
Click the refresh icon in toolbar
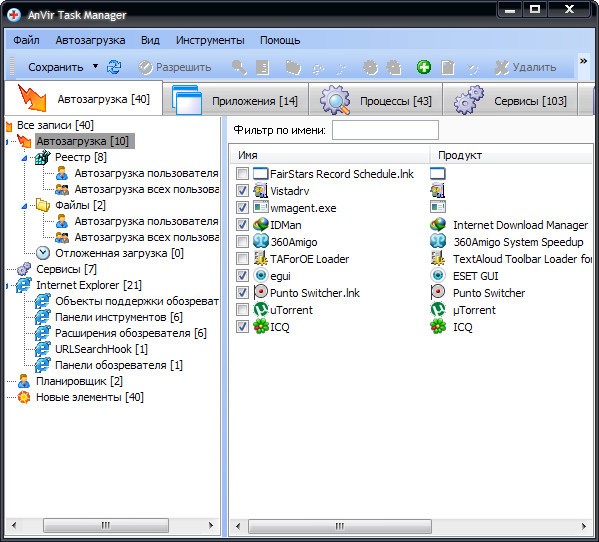[x=114, y=67]
